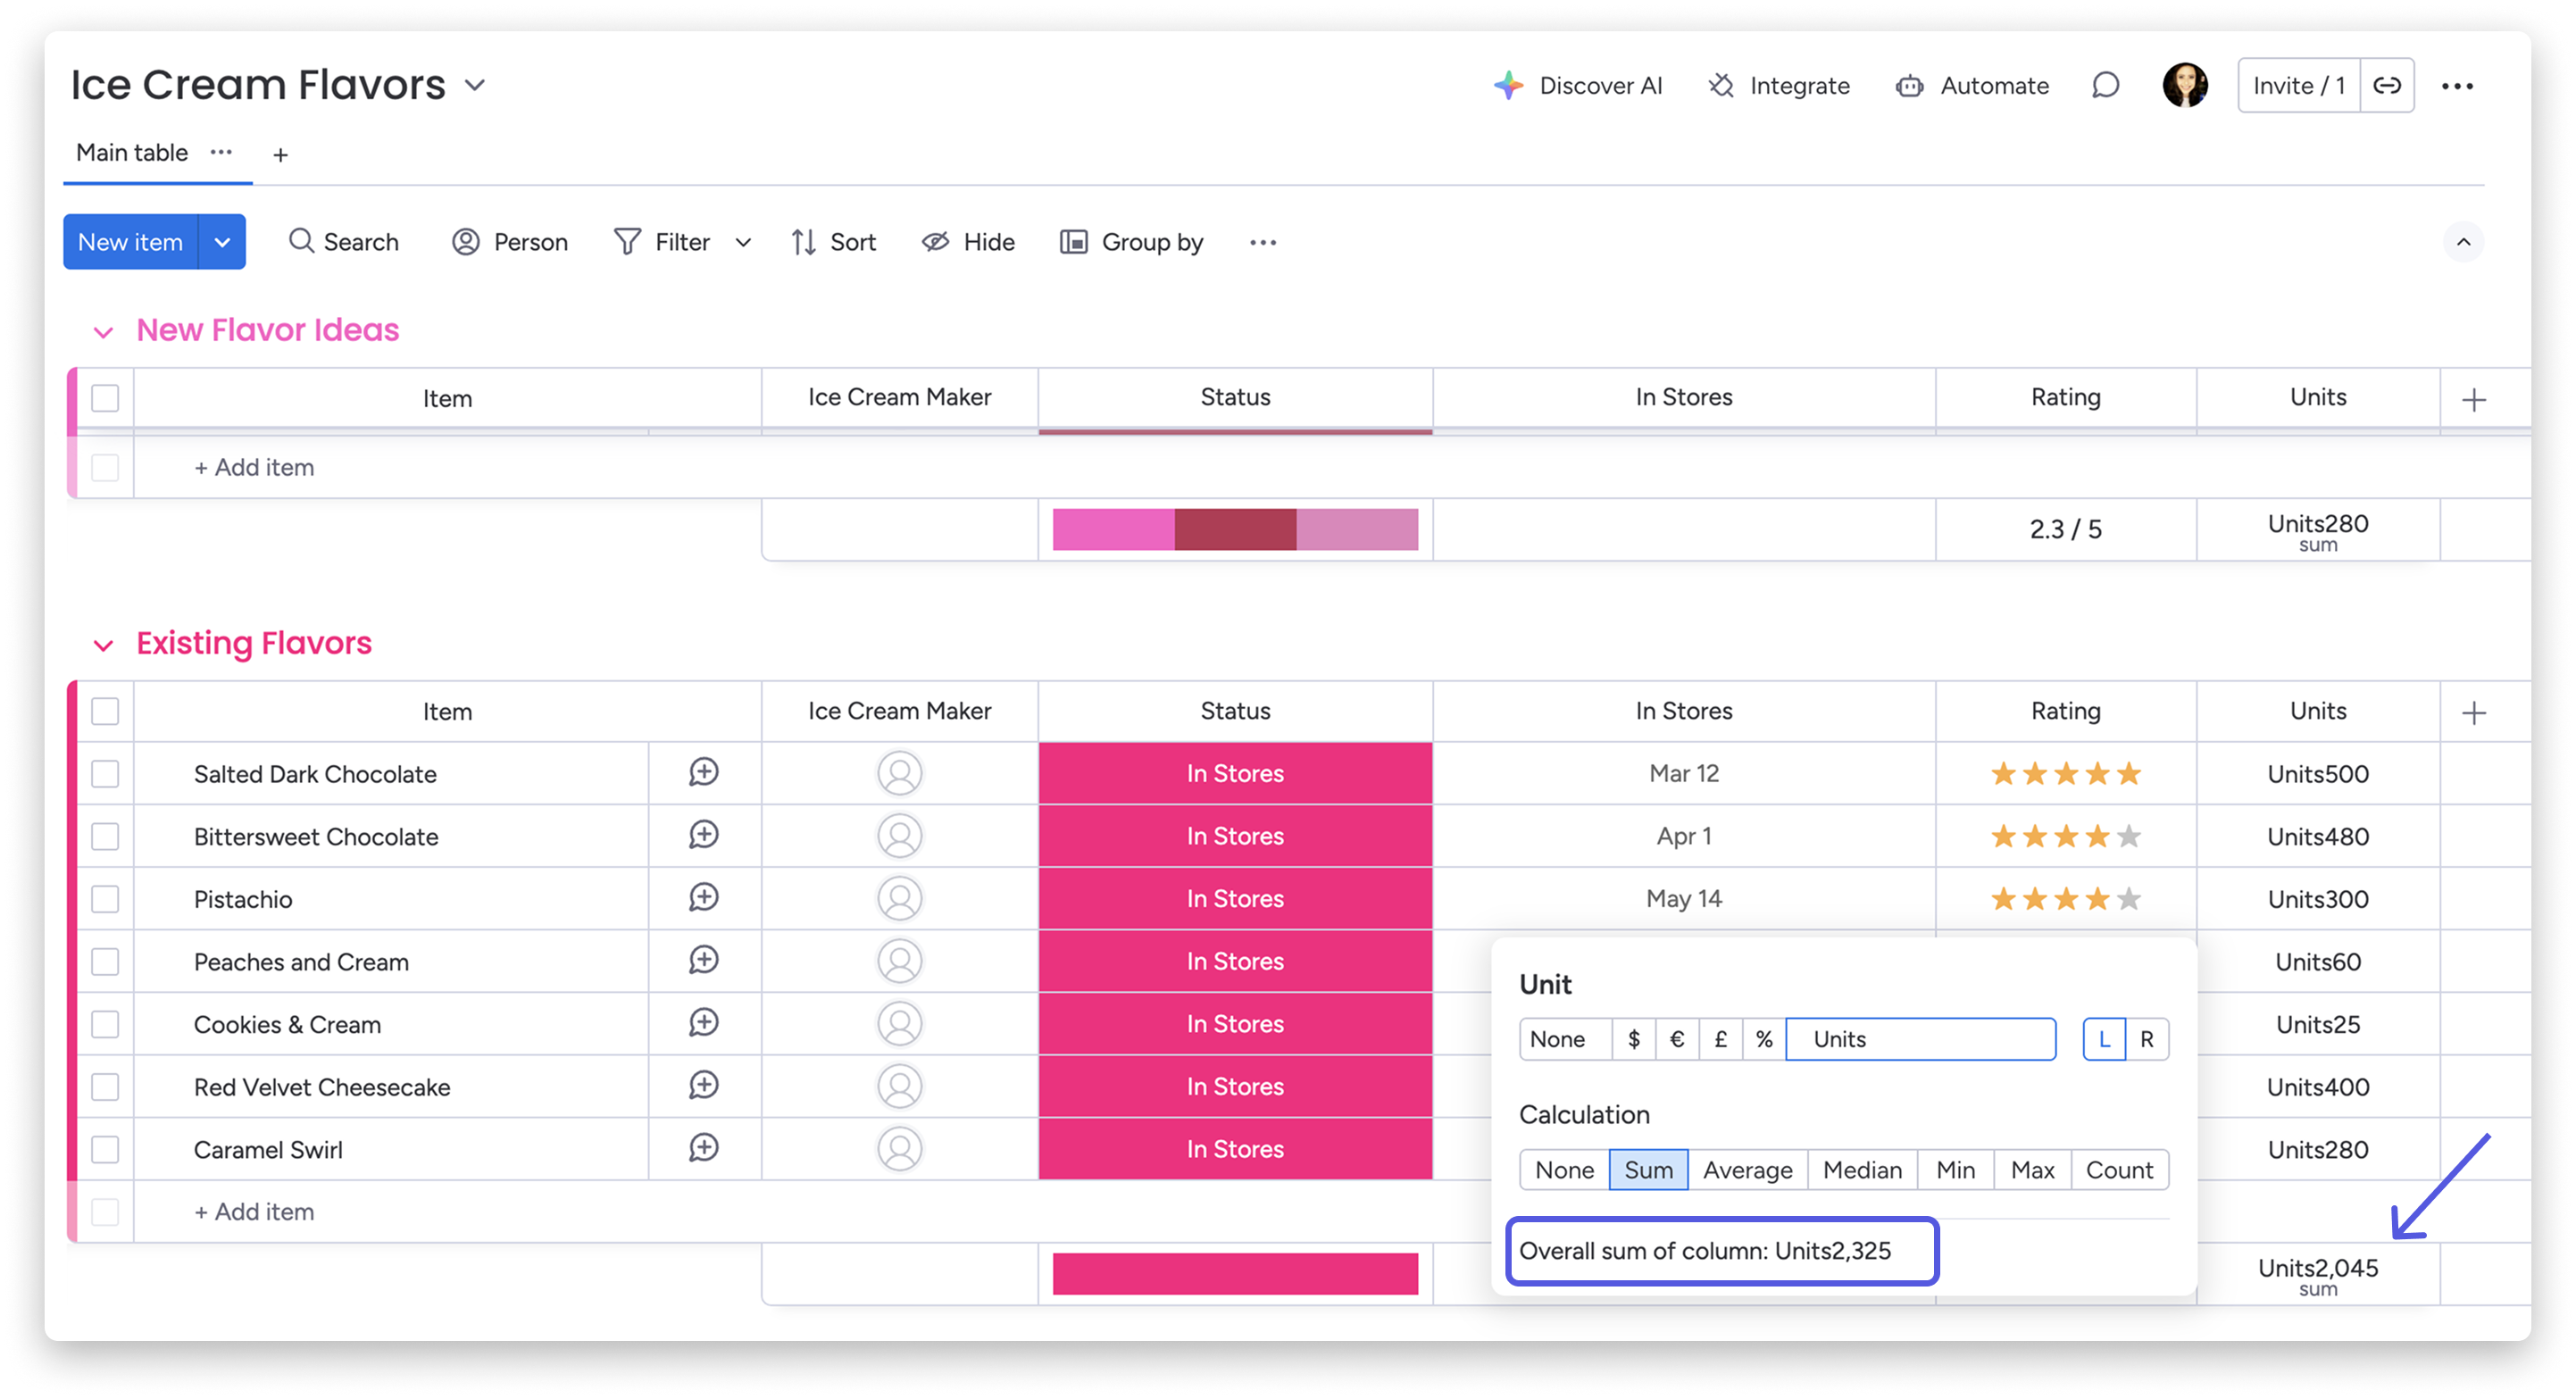
Task: Collapse the New Flavor Ideas group
Action: [x=103, y=332]
